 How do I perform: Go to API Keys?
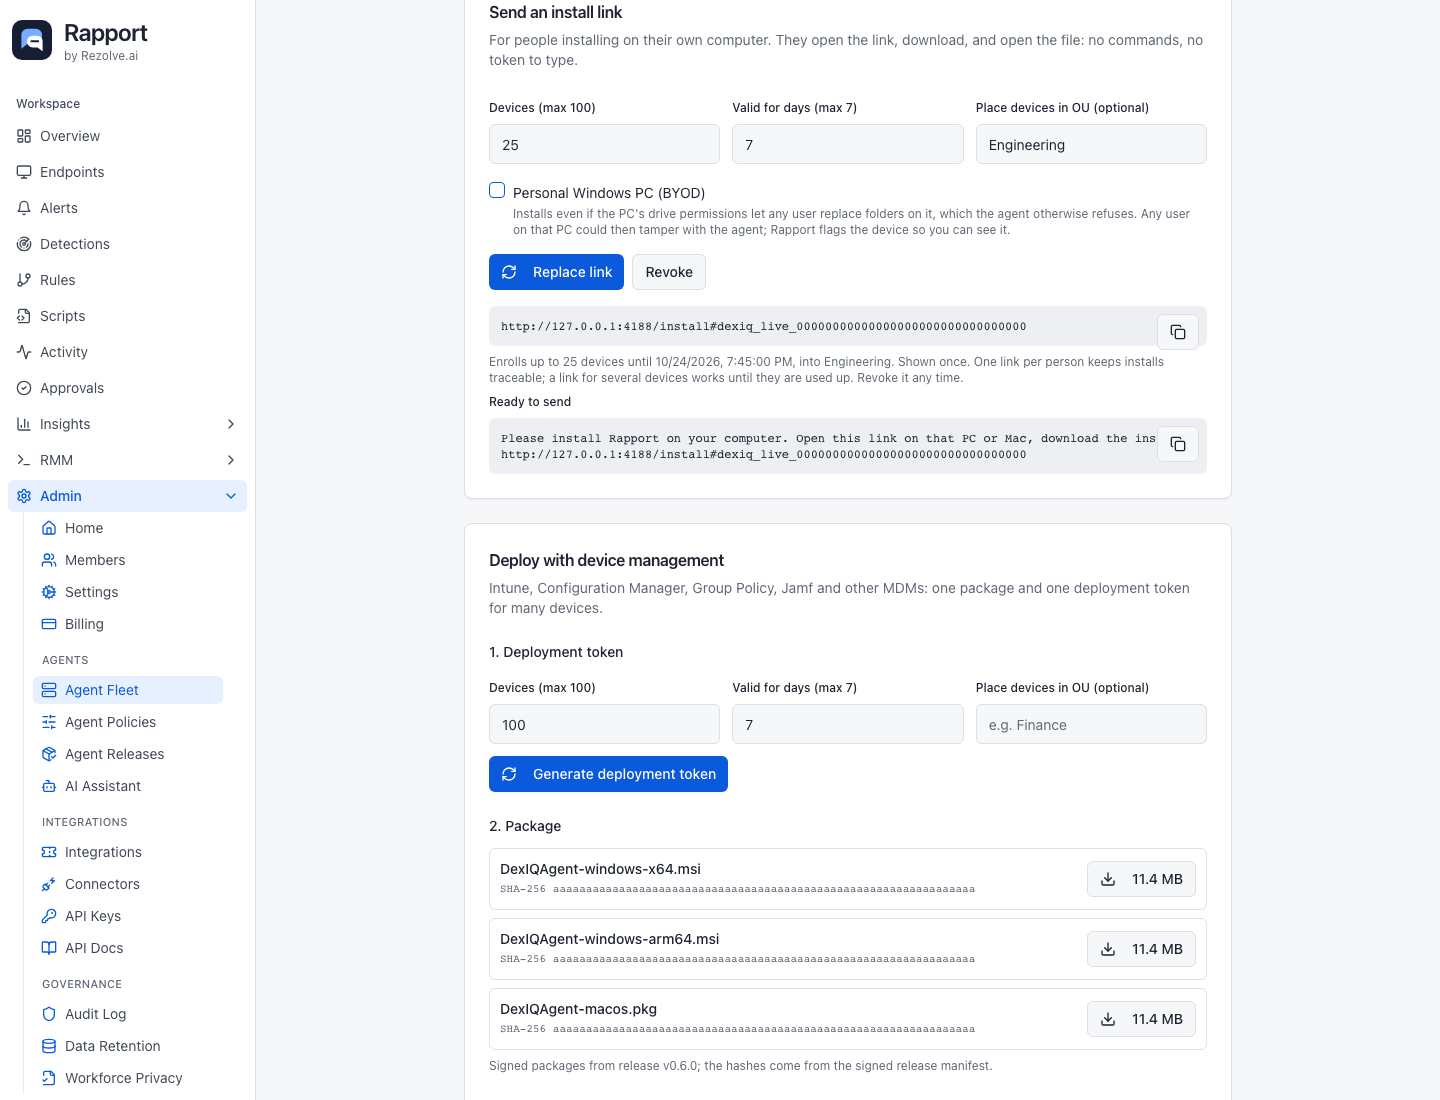pyautogui.click(x=128, y=916)
